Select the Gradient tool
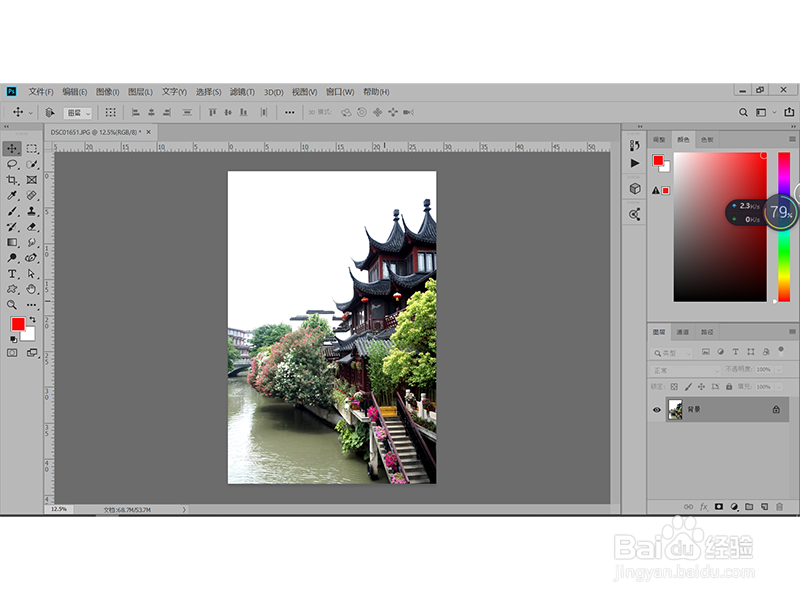The image size is (800, 600). [12, 242]
